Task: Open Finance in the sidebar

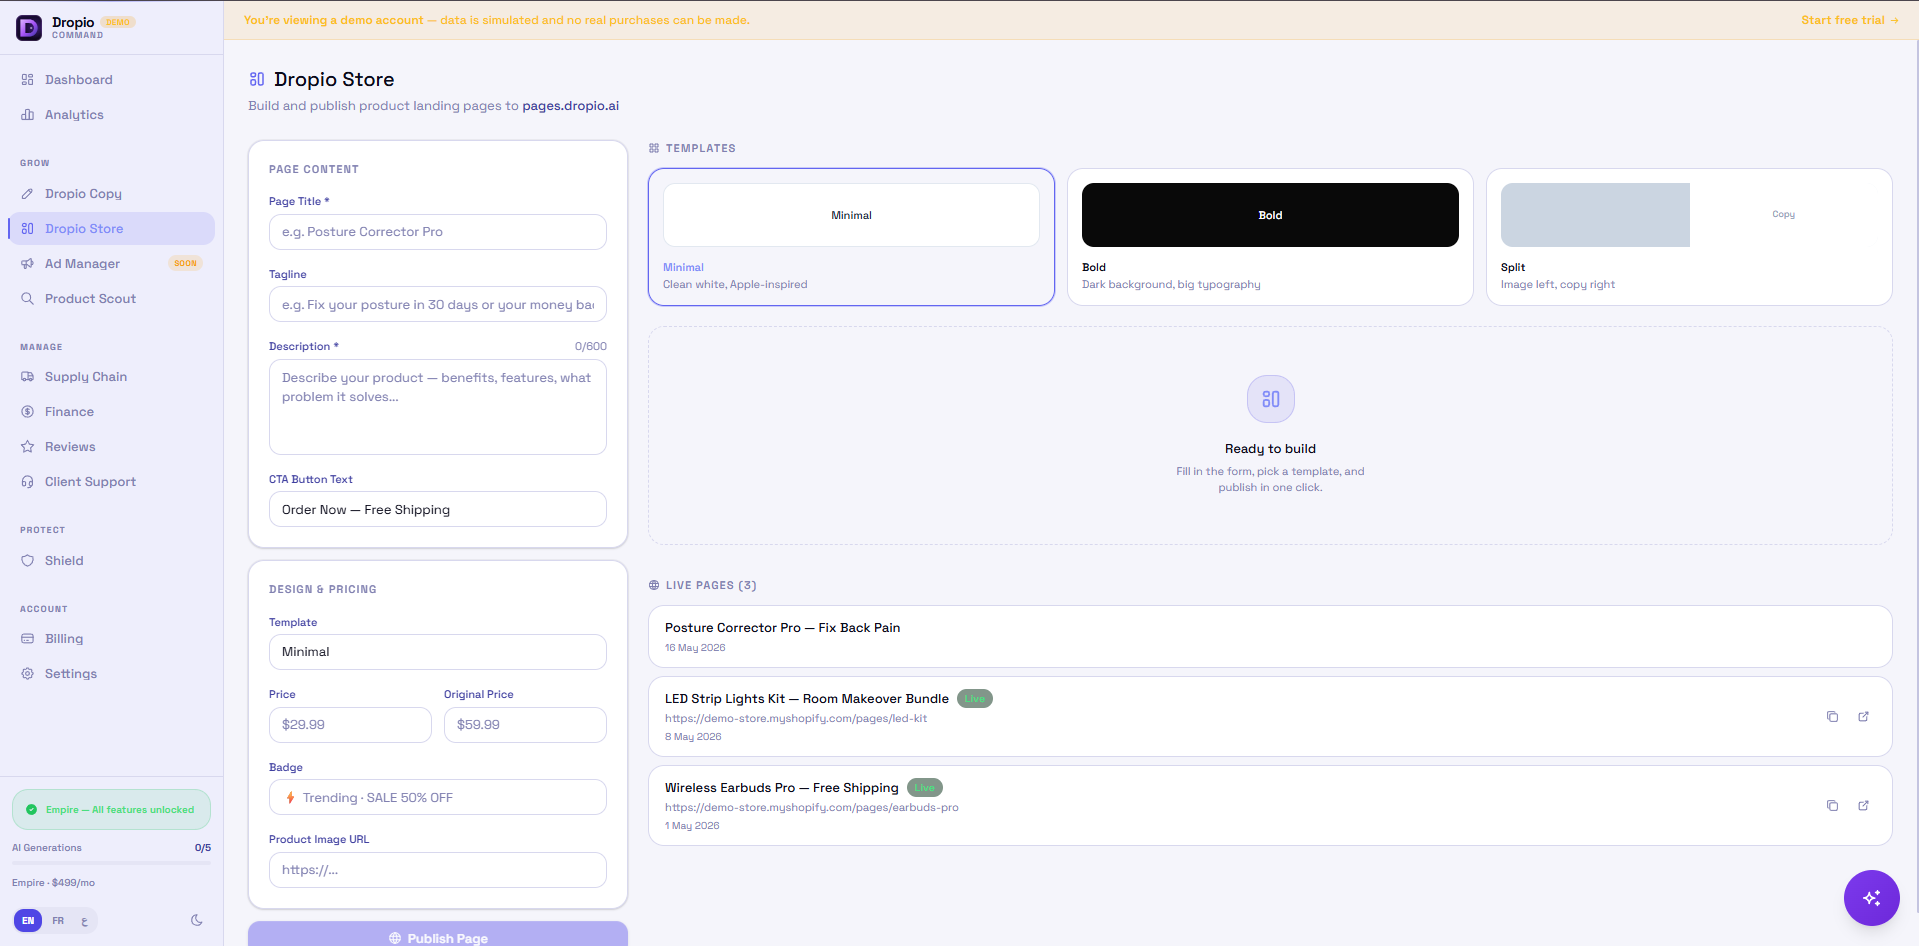Action: tap(111, 412)
